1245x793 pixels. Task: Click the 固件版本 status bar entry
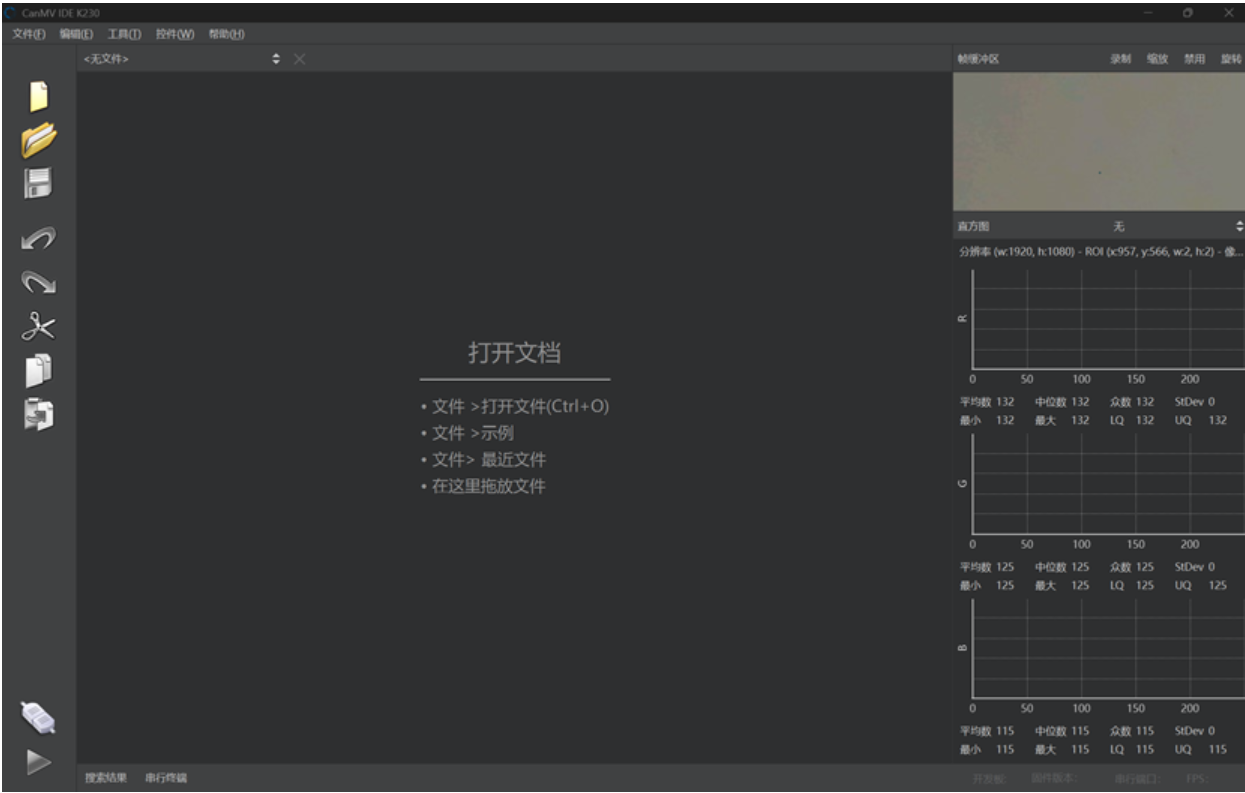pos(1053,778)
